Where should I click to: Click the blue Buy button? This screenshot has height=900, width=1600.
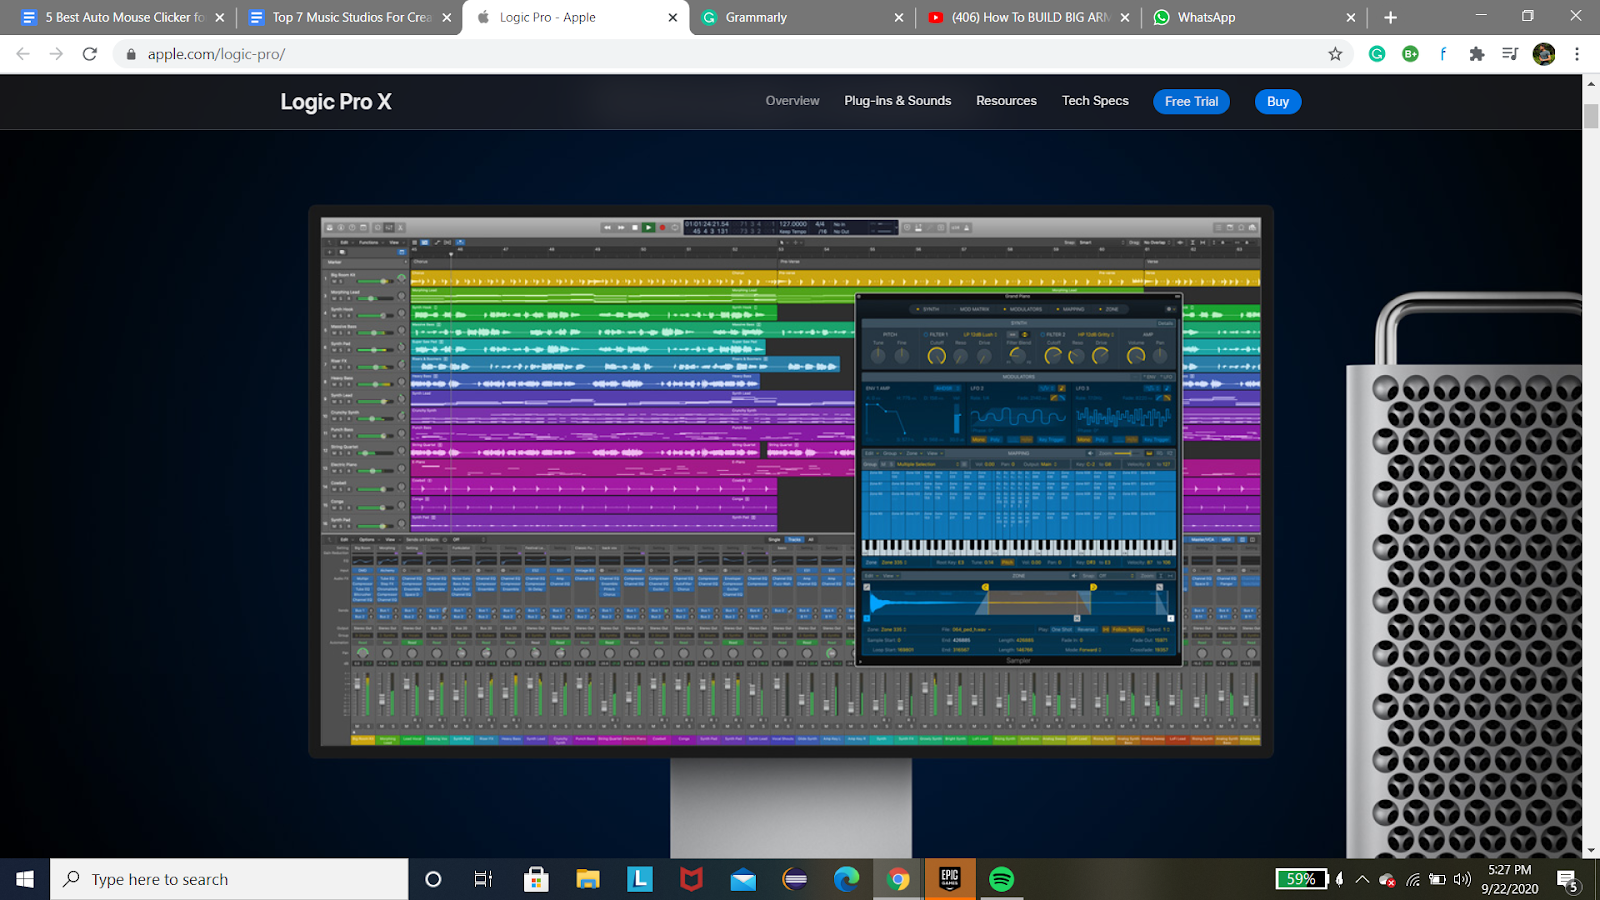(x=1278, y=101)
